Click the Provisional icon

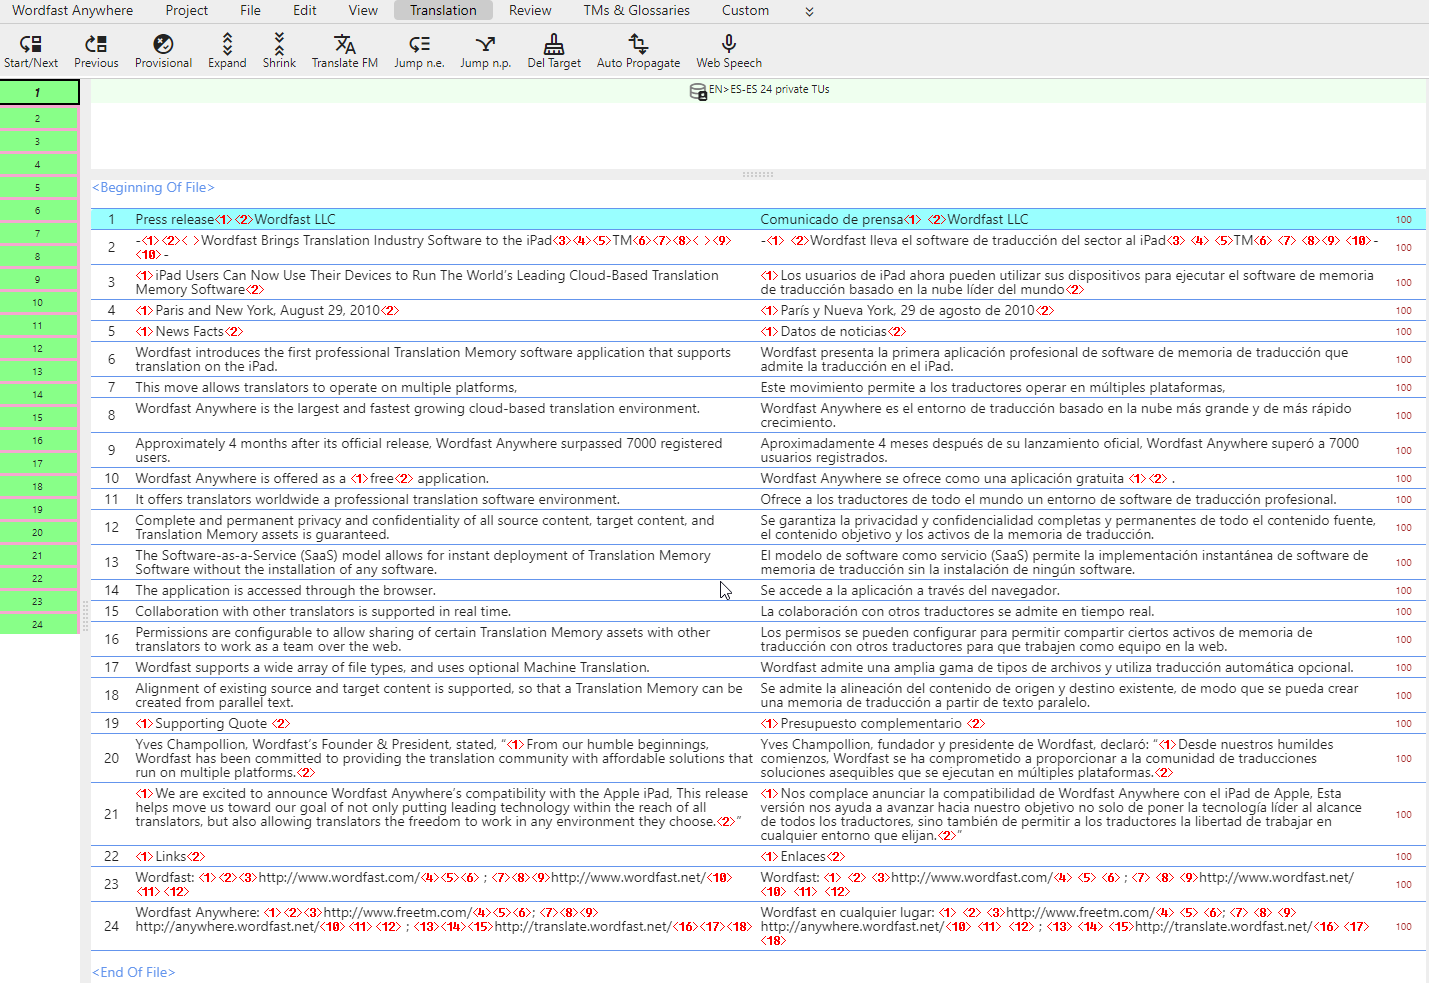tap(163, 44)
